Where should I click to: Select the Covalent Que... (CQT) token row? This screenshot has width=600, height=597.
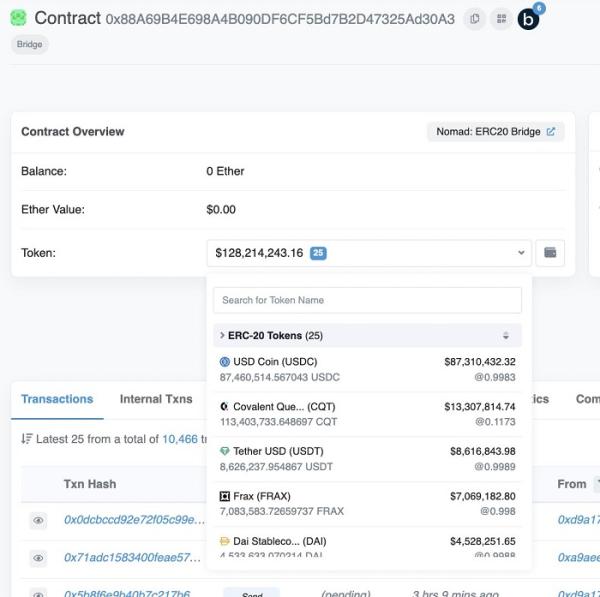tap(367, 414)
